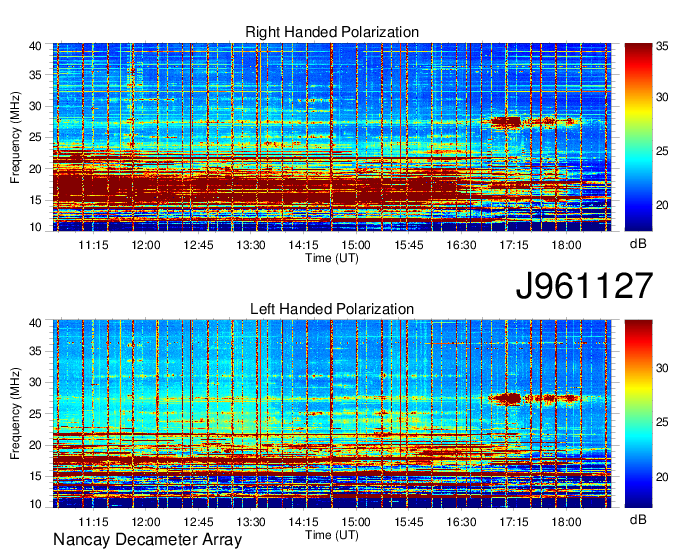Click the 25 MHz frequency tick of the Left Handed plot
Viewport: 680px width, 552px height.
click(x=35, y=413)
